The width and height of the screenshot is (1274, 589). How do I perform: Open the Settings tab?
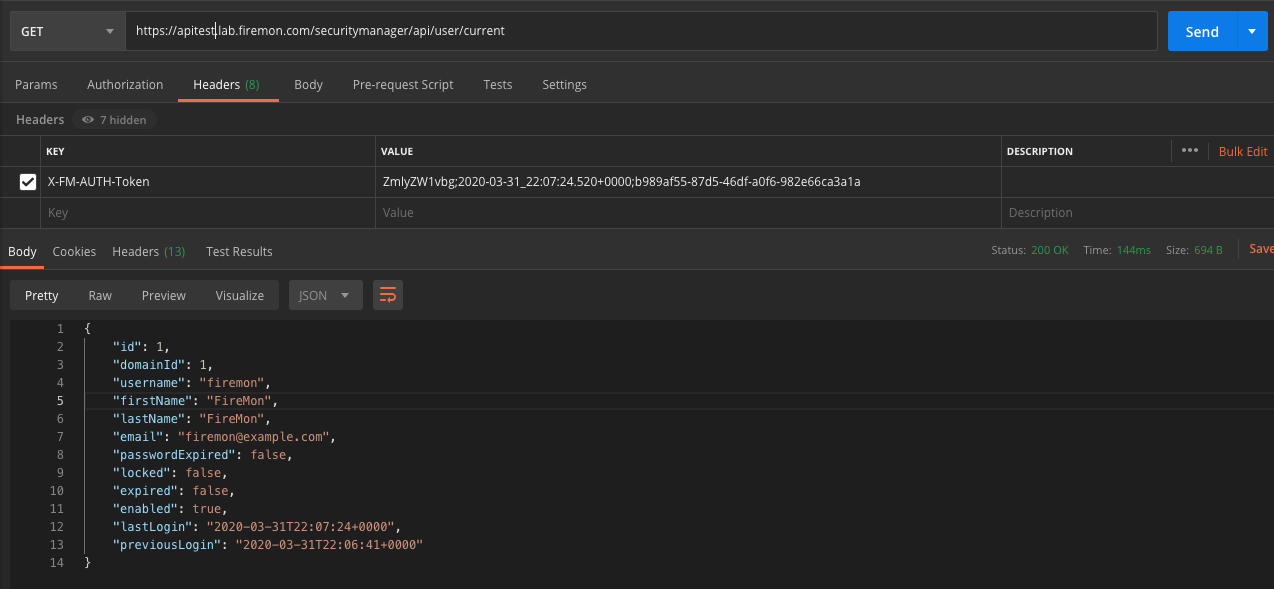click(564, 85)
